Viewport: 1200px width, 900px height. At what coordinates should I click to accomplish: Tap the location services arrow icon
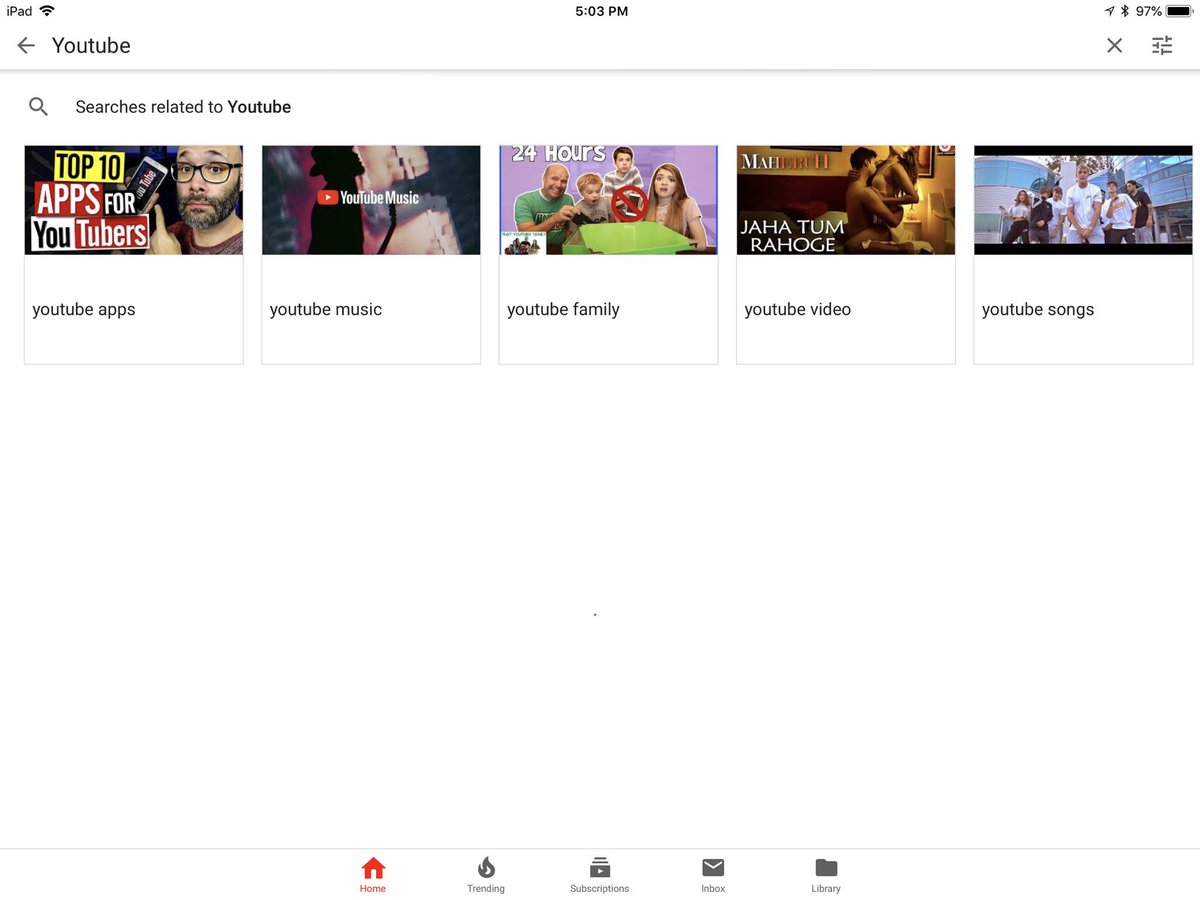pyautogui.click(x=1109, y=11)
